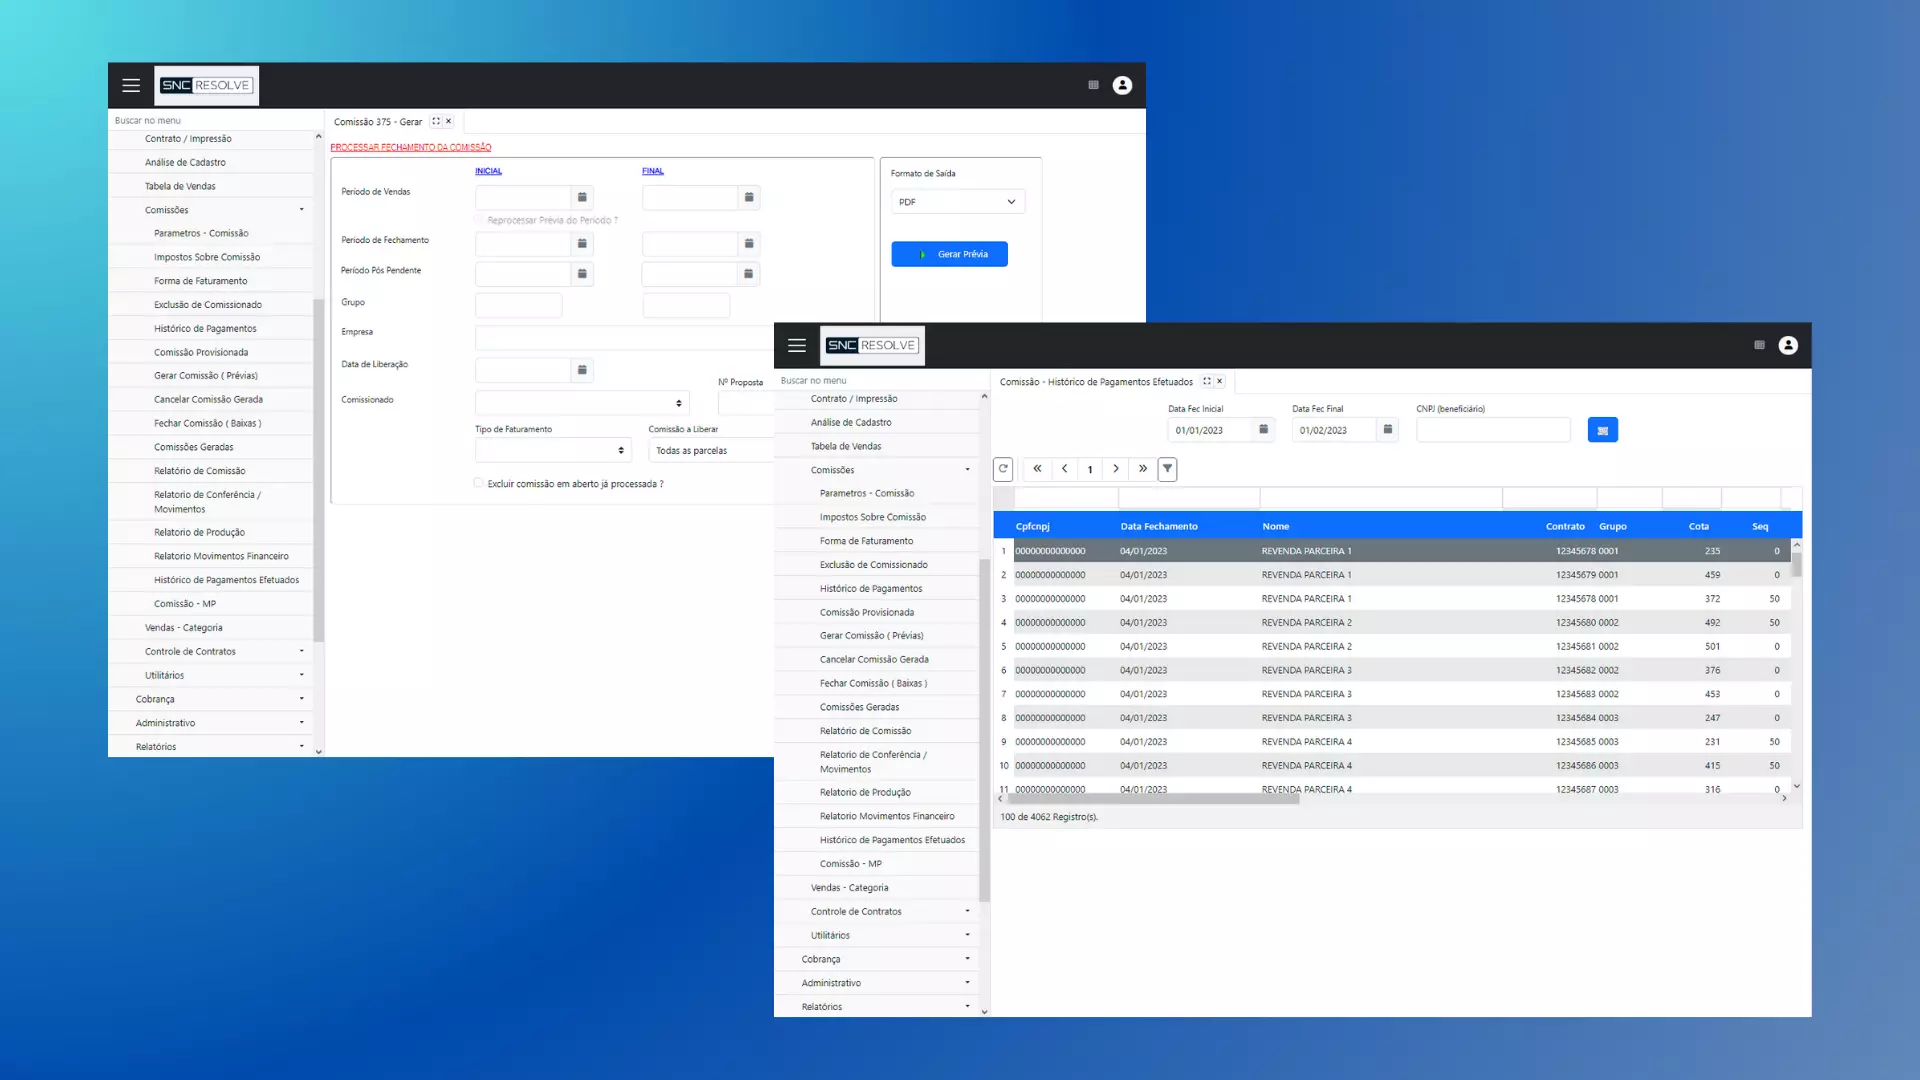Open calendar for Data de Liberação
1920x1080 pixels.
(x=582, y=370)
